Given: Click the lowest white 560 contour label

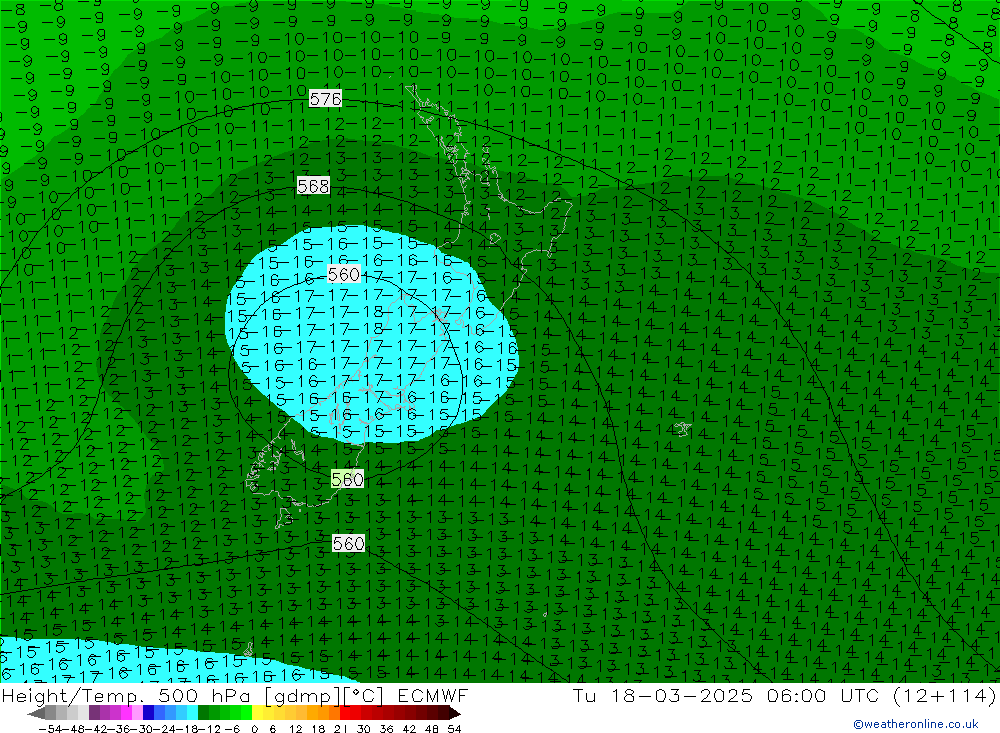Looking at the screenshot, I should 348,544.
